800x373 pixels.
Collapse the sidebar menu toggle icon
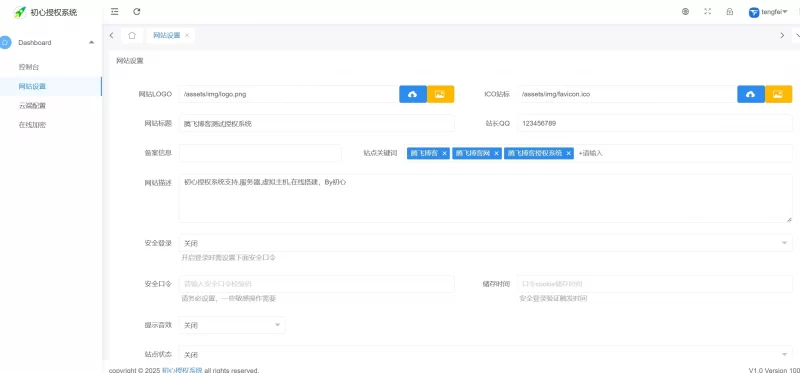click(x=115, y=12)
